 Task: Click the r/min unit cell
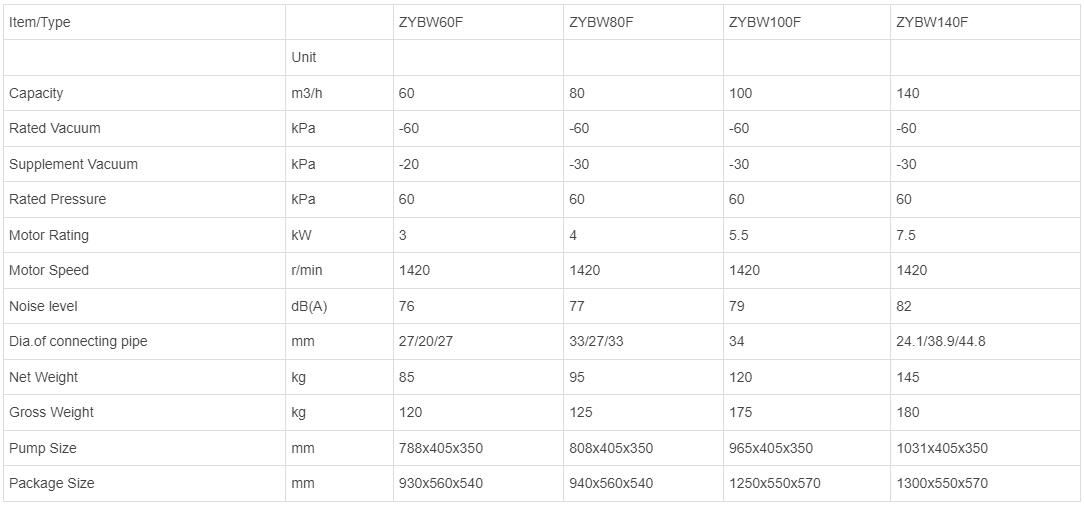click(307, 270)
